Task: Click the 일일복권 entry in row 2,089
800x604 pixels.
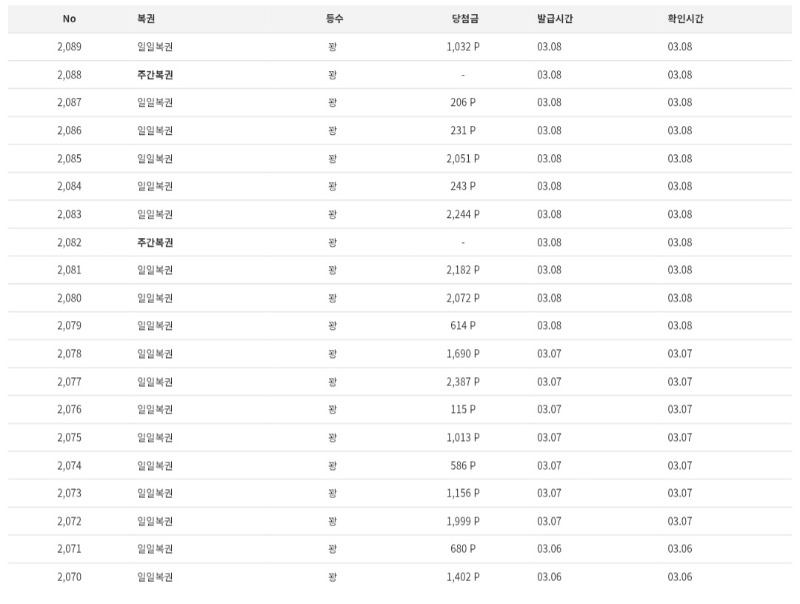Action: click(x=155, y=47)
